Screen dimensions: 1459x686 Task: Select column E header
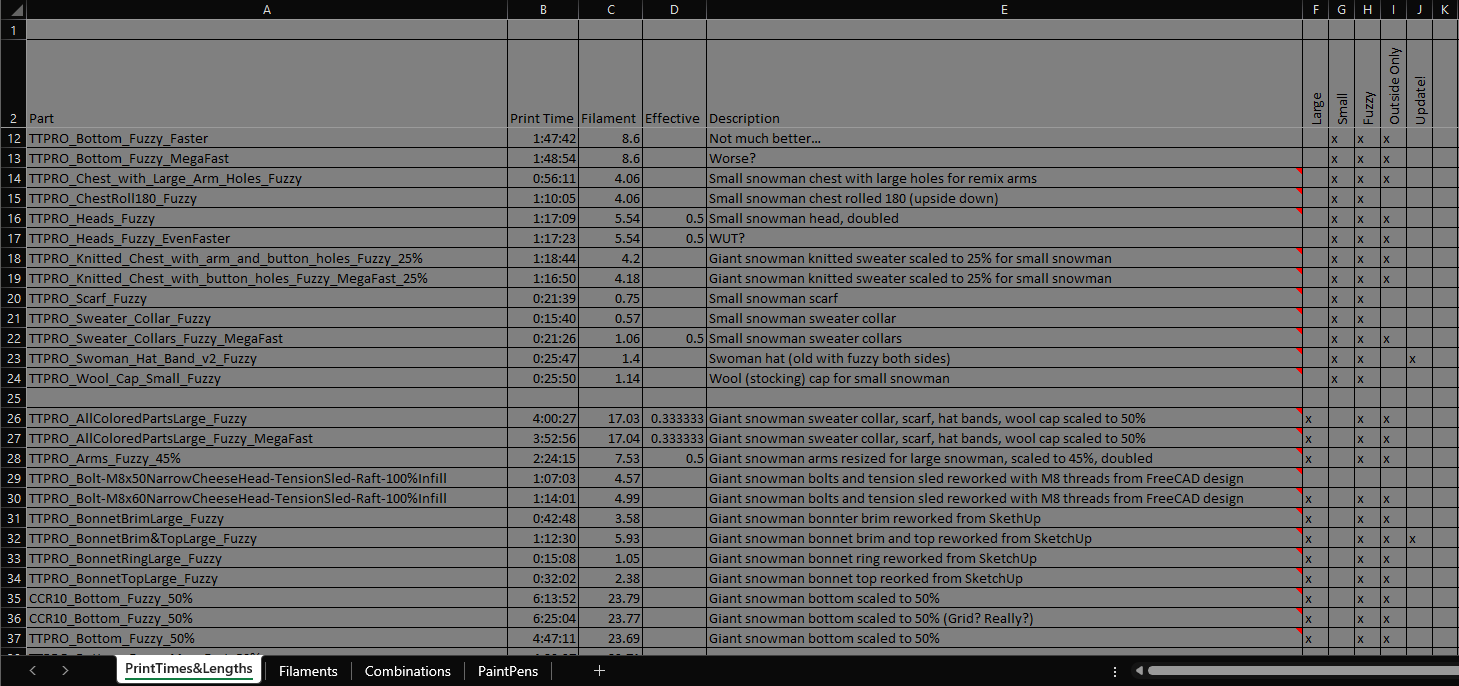tap(1004, 9)
